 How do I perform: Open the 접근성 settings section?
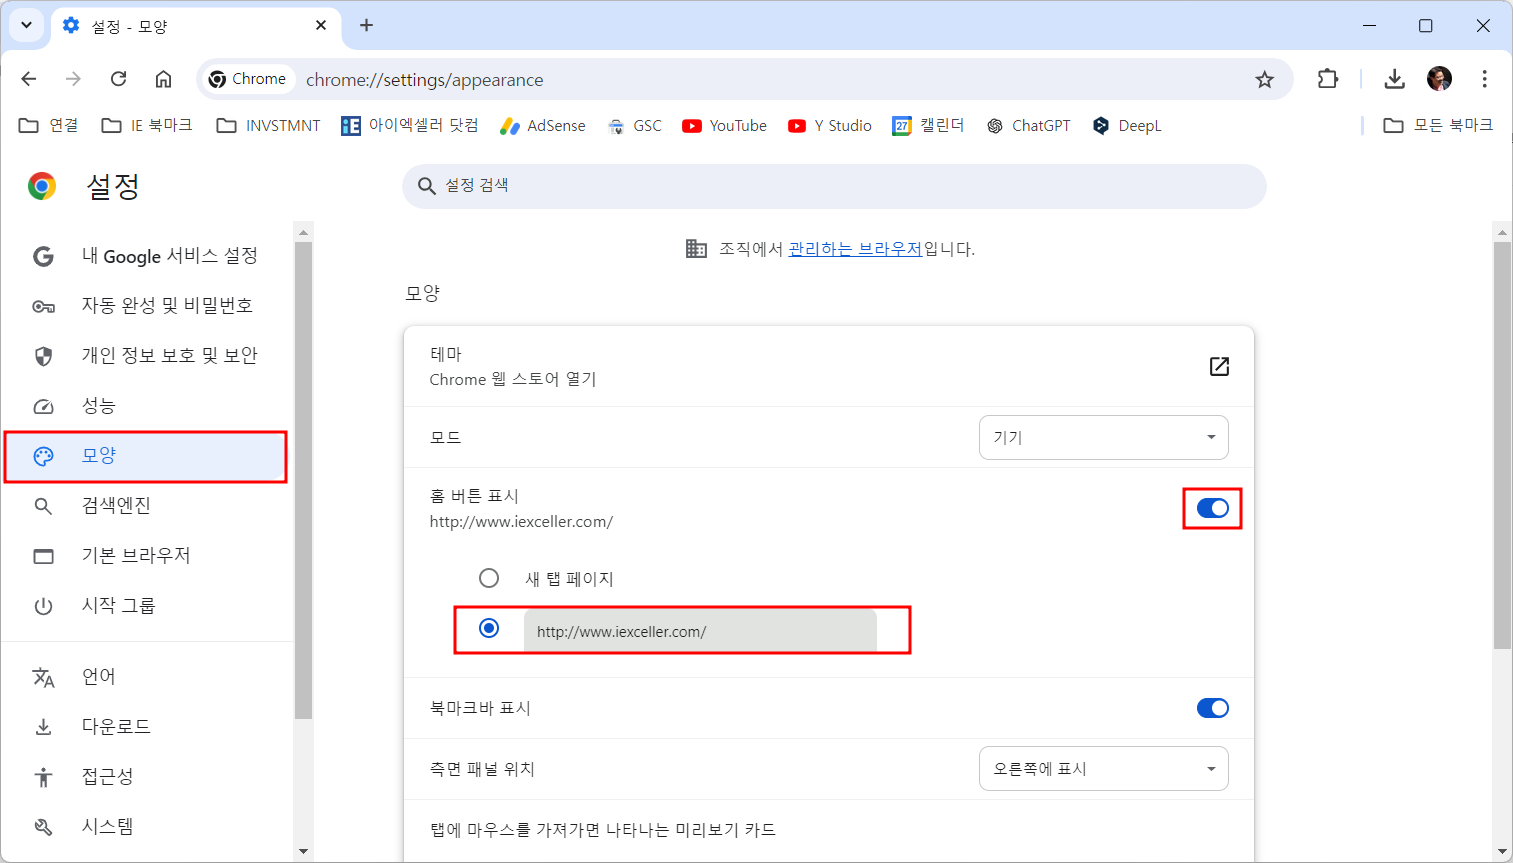tap(146, 777)
